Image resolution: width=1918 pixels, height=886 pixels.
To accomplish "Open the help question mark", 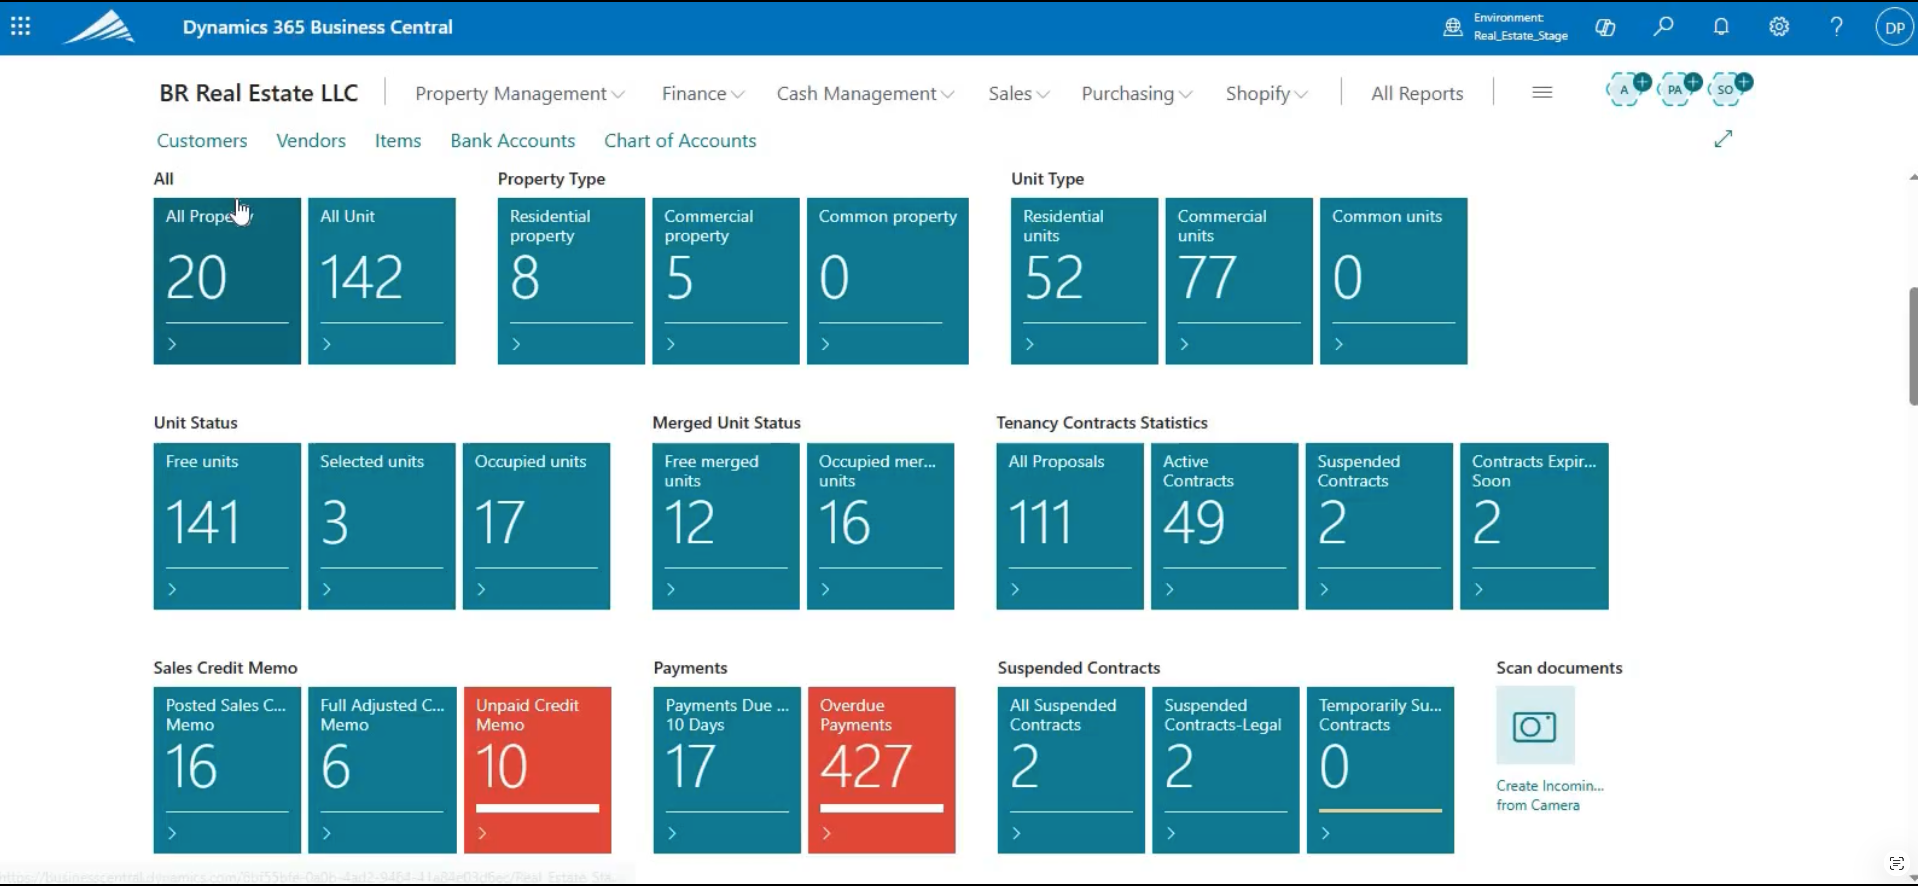I will (x=1836, y=27).
